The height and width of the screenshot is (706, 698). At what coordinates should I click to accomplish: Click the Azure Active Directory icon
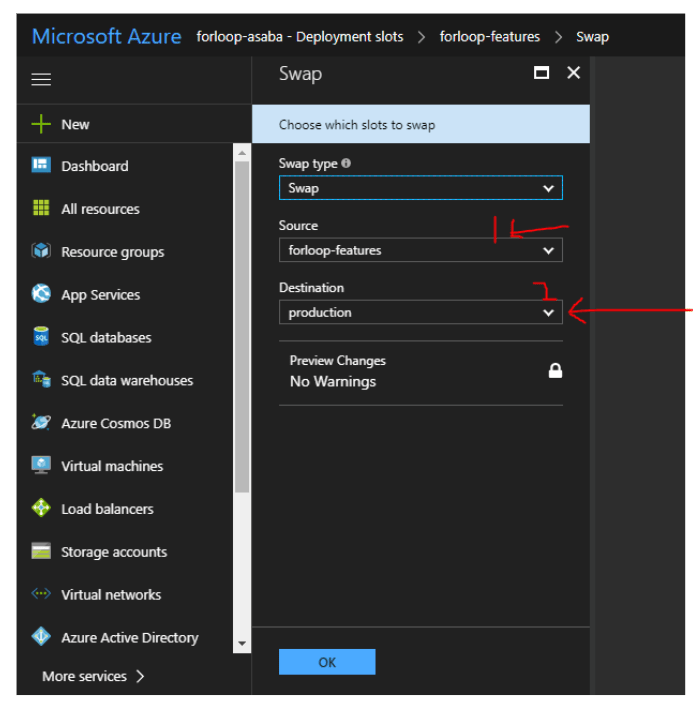pyautogui.click(x=41, y=636)
